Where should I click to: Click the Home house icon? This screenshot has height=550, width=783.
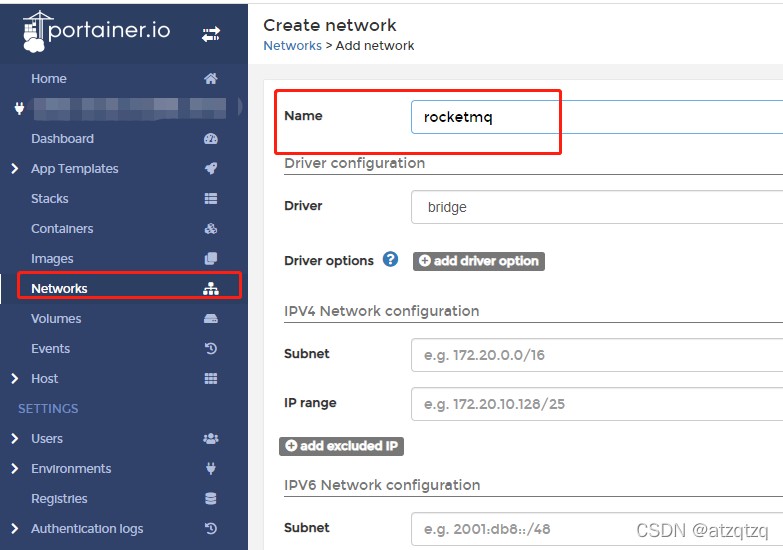(x=211, y=78)
